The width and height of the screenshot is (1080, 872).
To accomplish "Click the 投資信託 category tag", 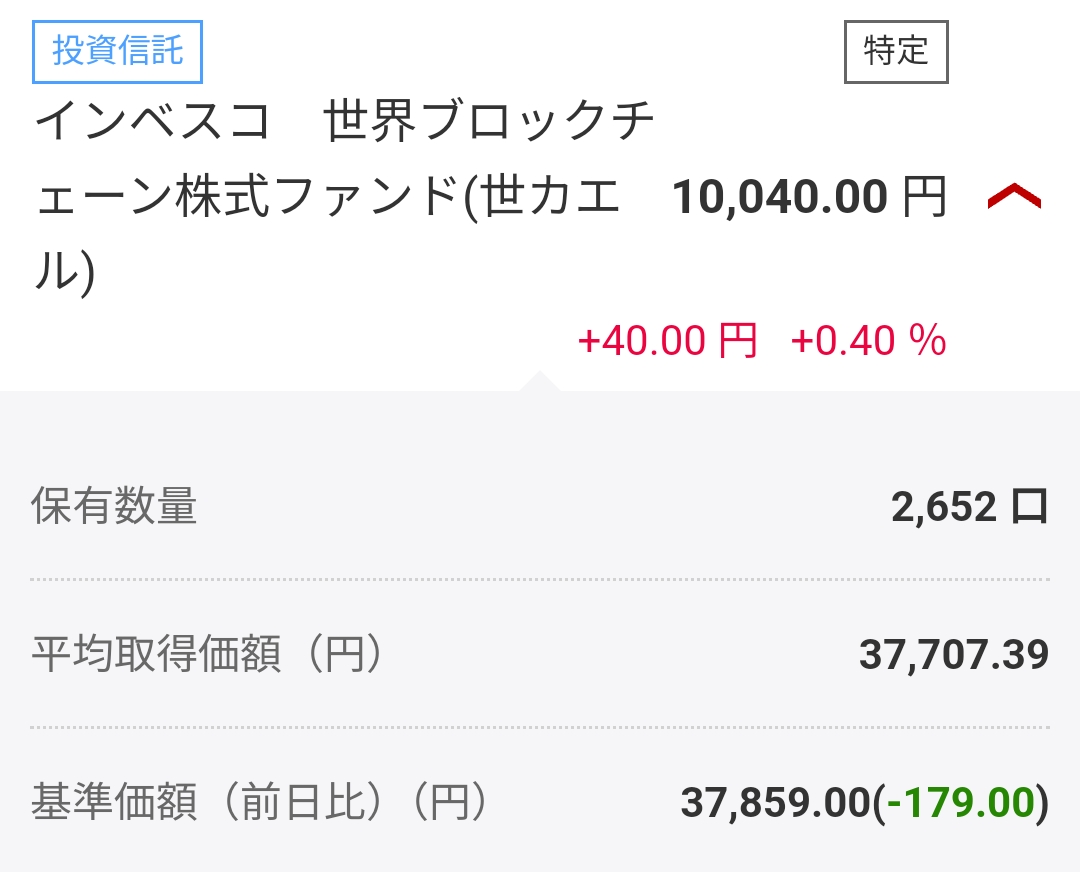I will coord(117,52).
